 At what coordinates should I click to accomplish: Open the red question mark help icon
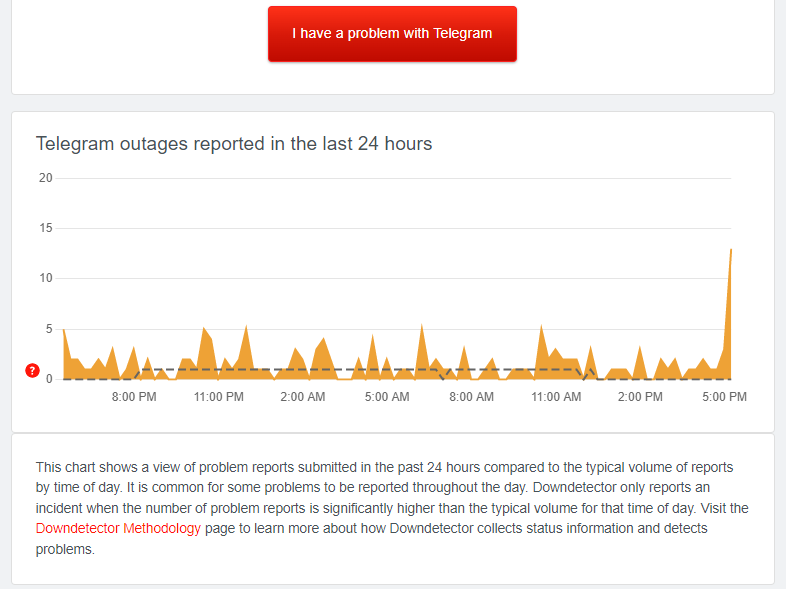tap(33, 370)
